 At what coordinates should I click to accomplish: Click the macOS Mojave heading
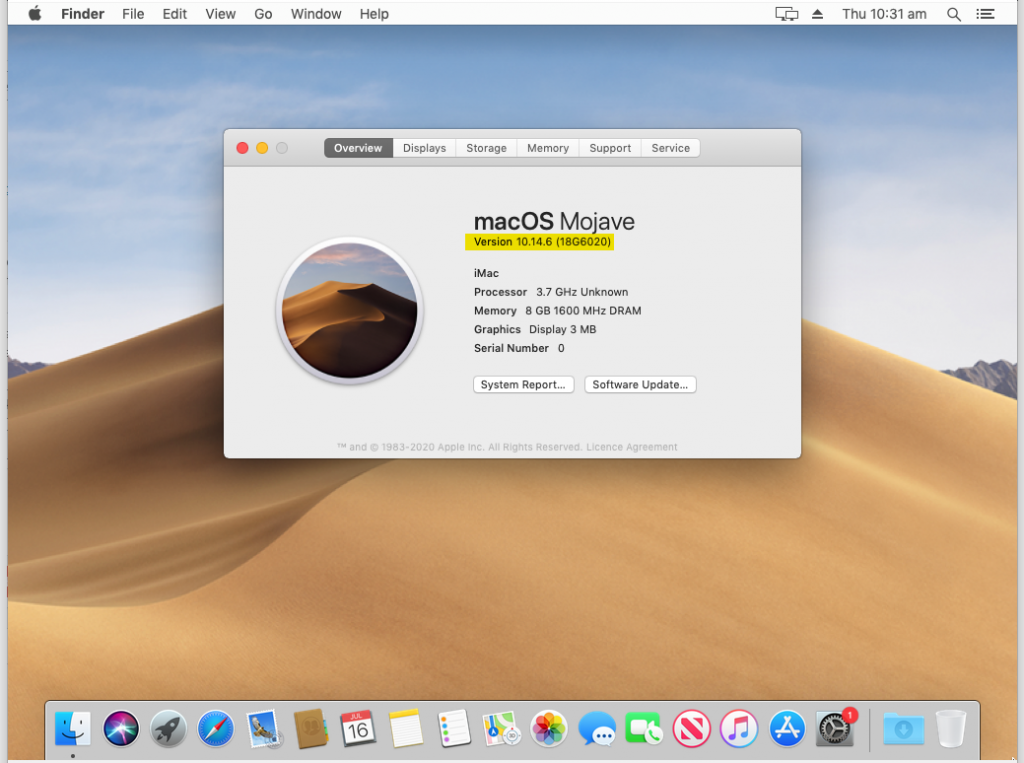[554, 221]
